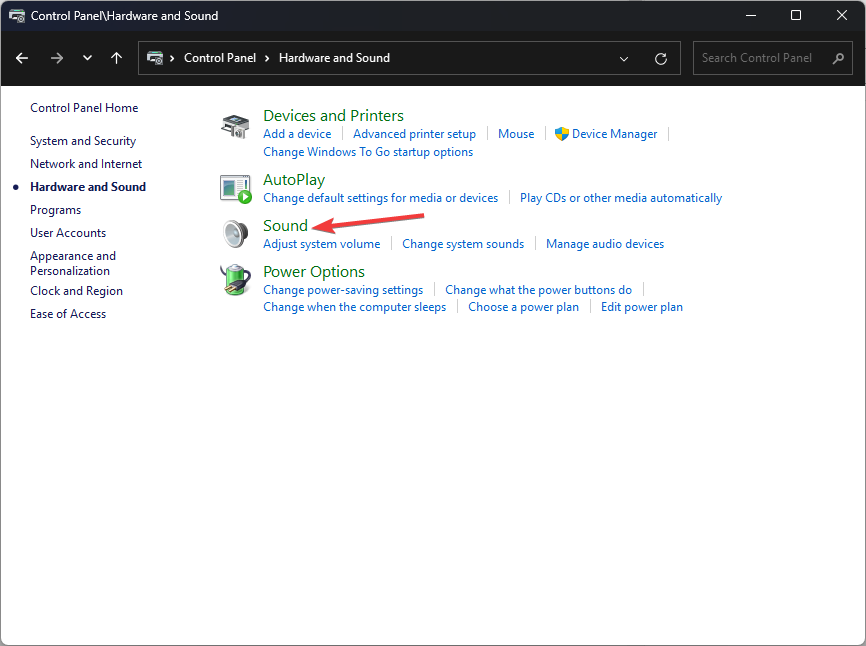Screen dimensions: 866x646
Task: Go back using the back arrow
Action: click(23, 58)
